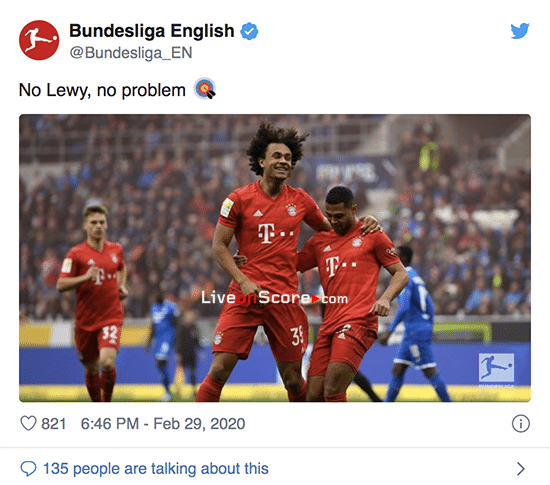Image resolution: width=550 pixels, height=485 pixels.
Task: View 135 people are talking about this
Action: click(156, 469)
